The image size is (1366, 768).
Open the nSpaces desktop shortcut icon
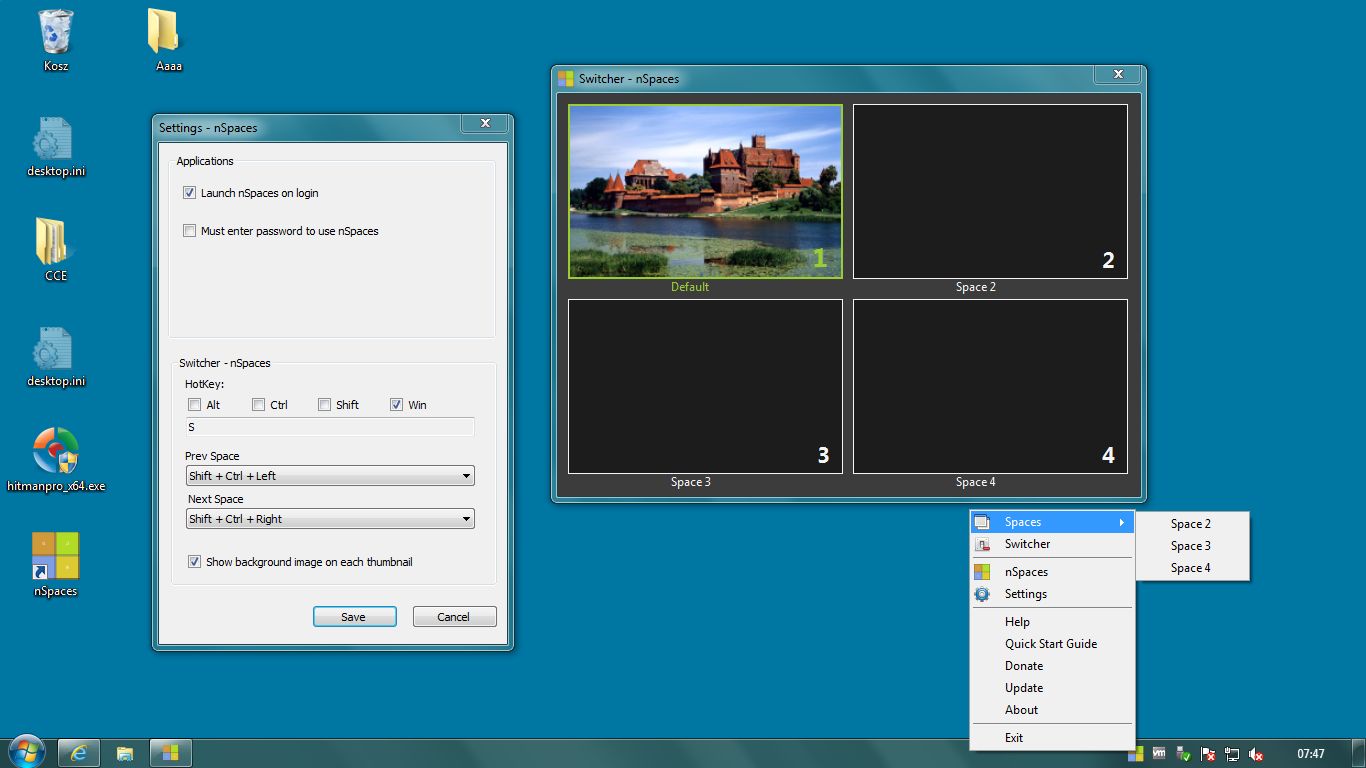(55, 558)
